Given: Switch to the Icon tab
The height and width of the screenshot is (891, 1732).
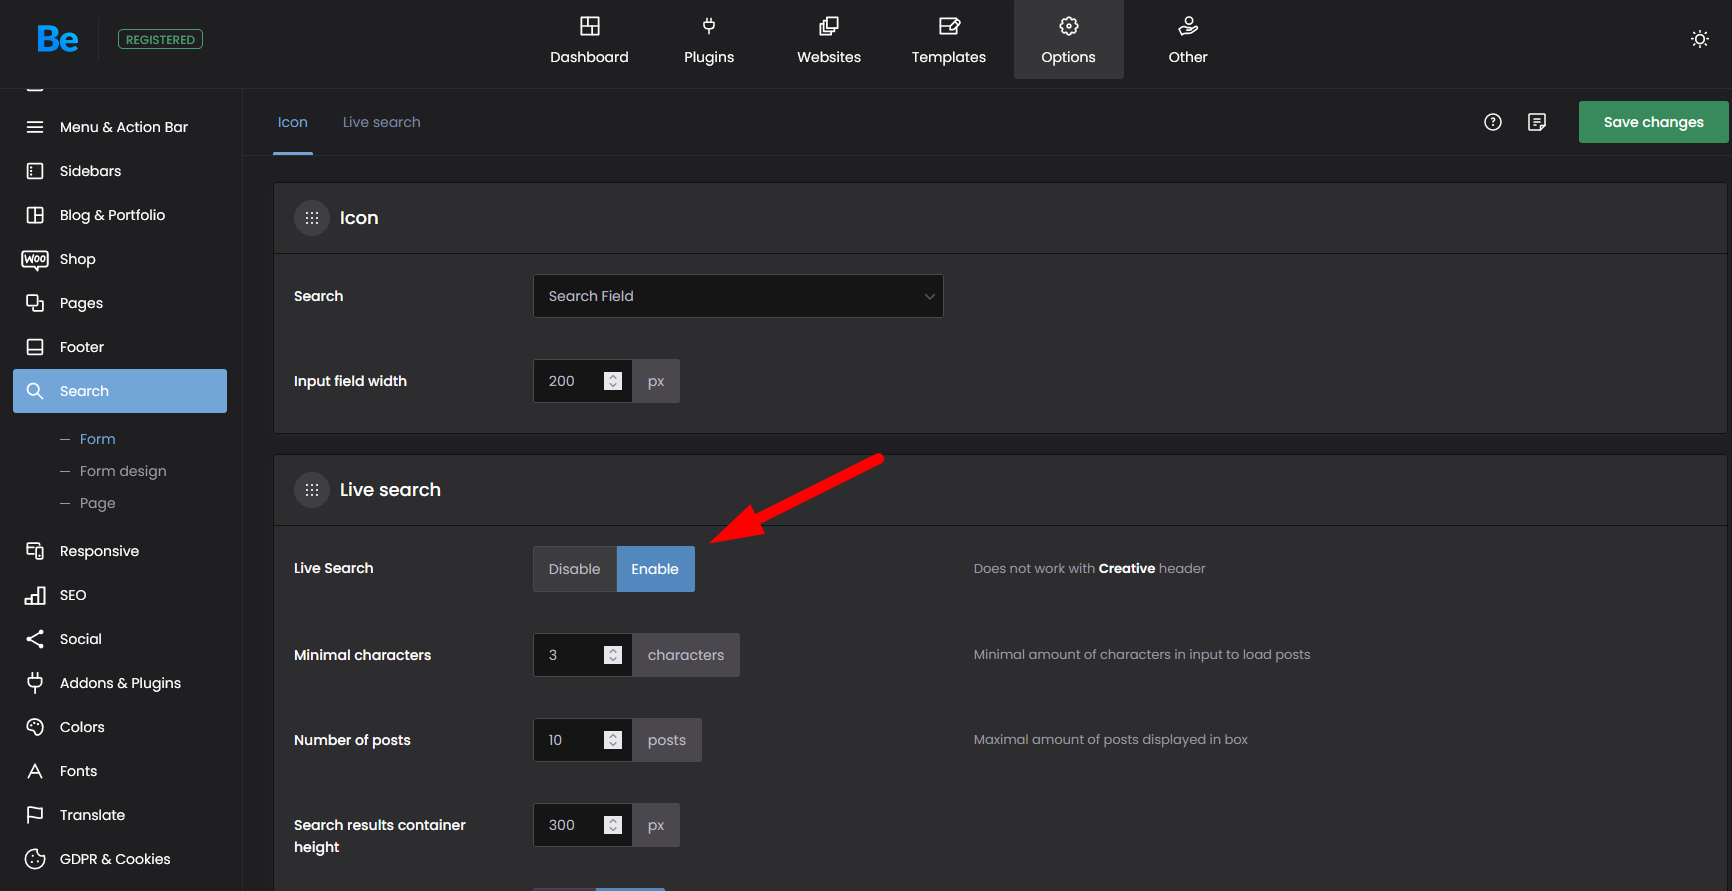Looking at the screenshot, I should [293, 122].
